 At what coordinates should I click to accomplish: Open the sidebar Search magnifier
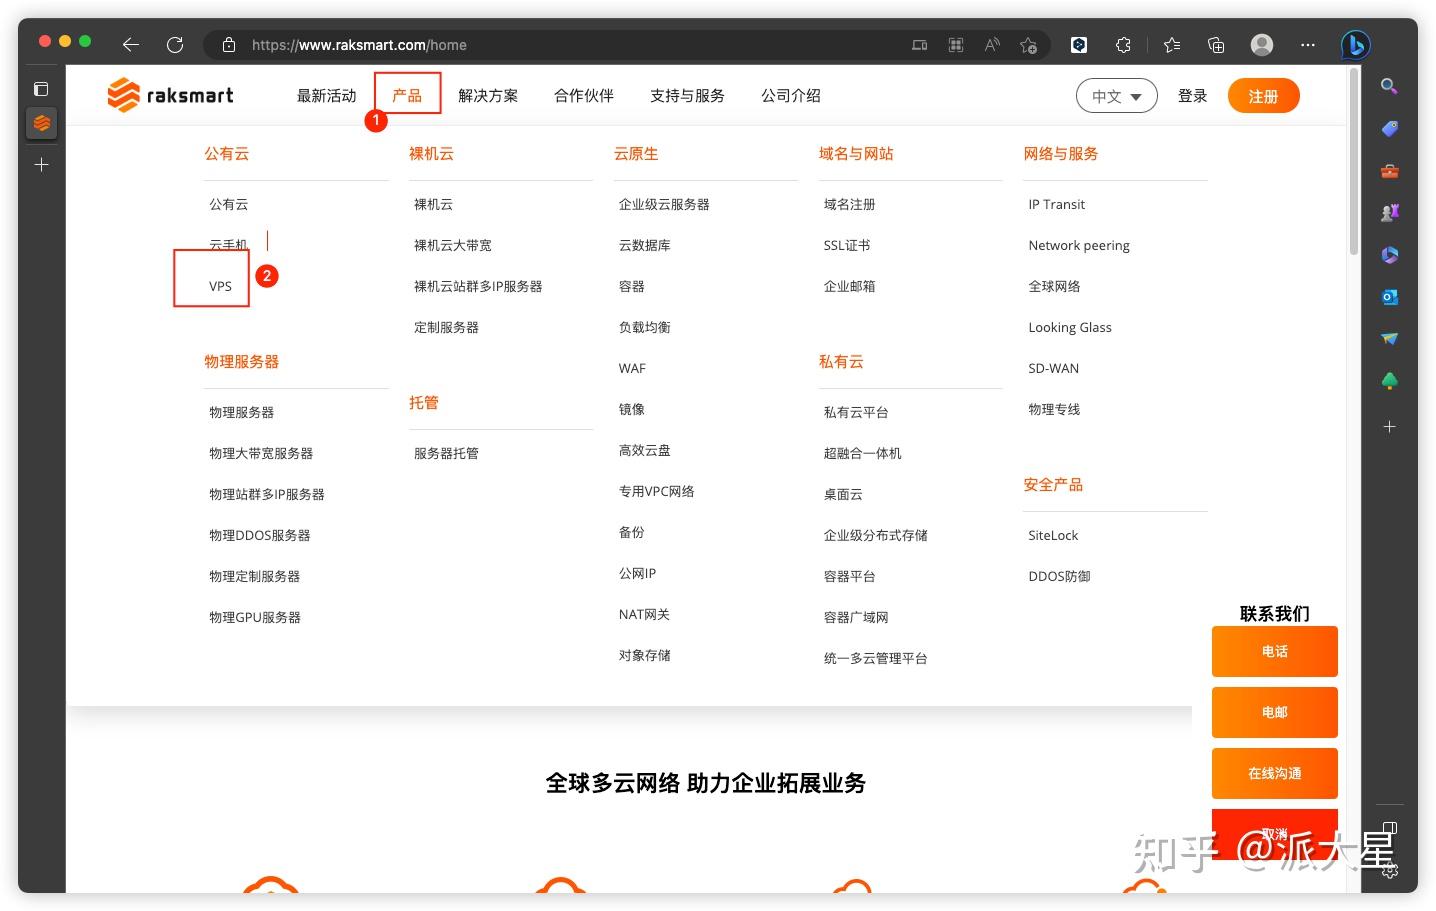pos(1389,86)
